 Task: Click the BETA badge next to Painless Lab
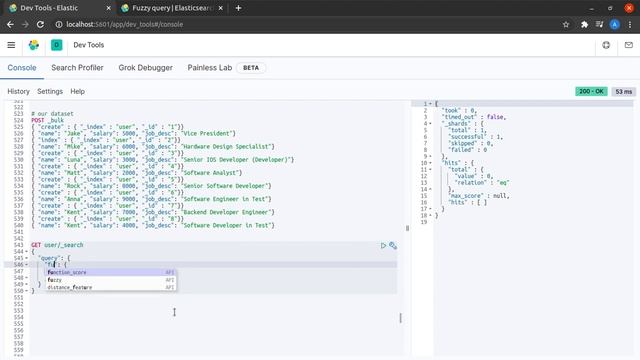251,68
